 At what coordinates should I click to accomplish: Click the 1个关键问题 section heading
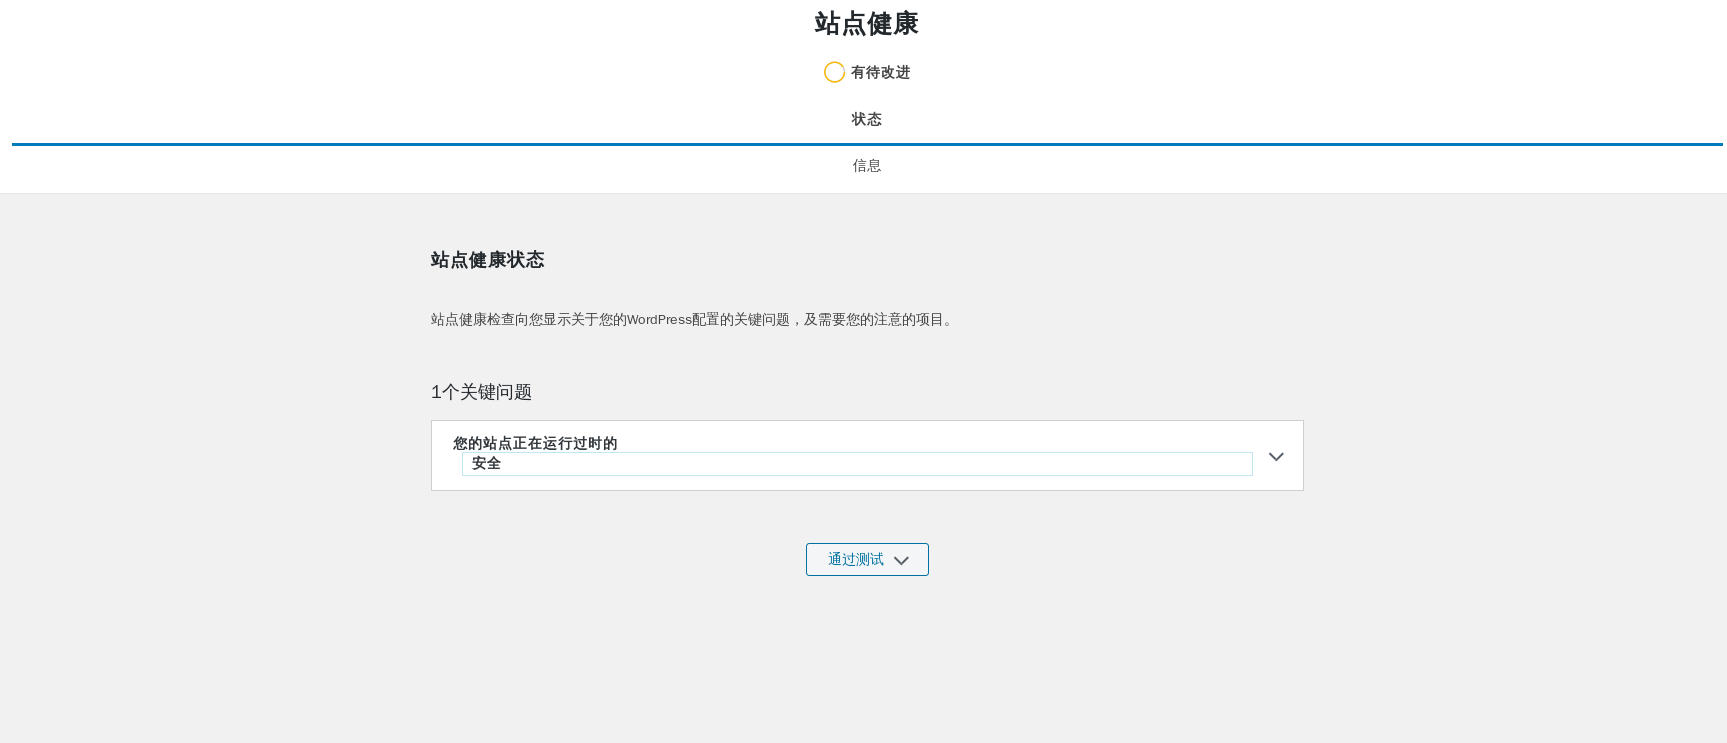[x=481, y=392]
